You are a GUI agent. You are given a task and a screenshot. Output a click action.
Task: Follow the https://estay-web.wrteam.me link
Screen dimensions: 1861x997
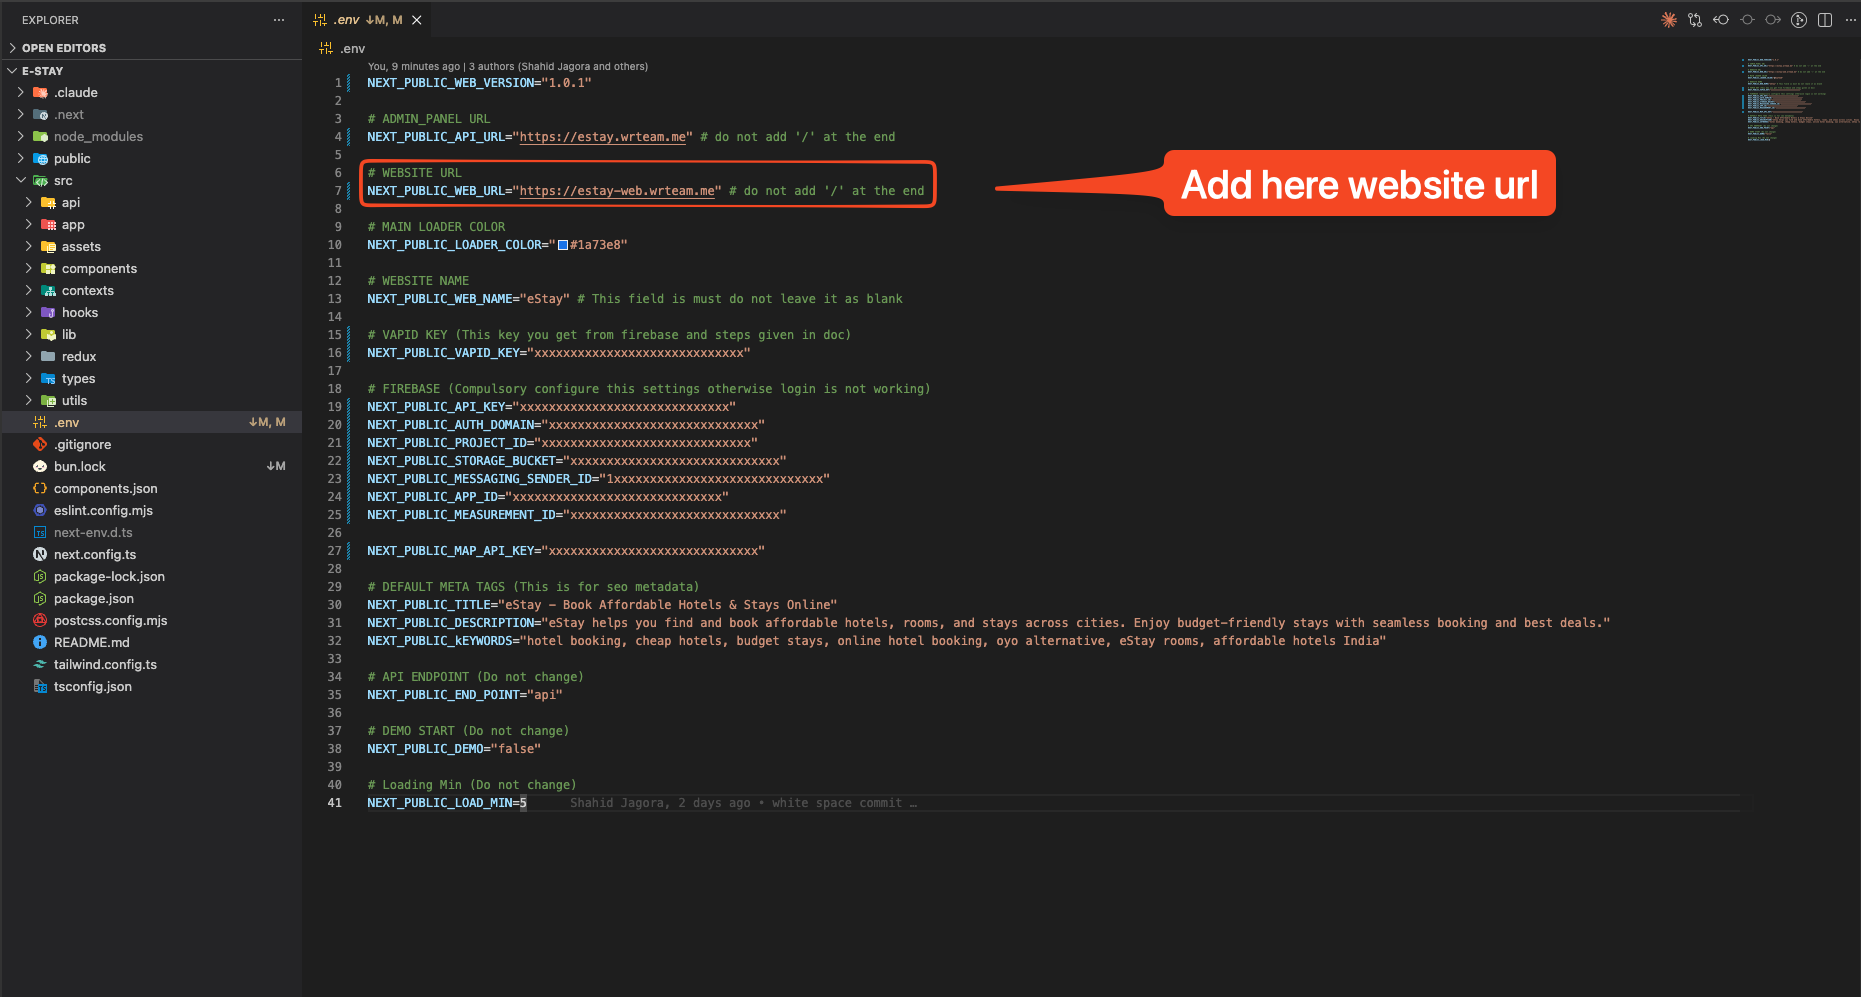pos(617,191)
